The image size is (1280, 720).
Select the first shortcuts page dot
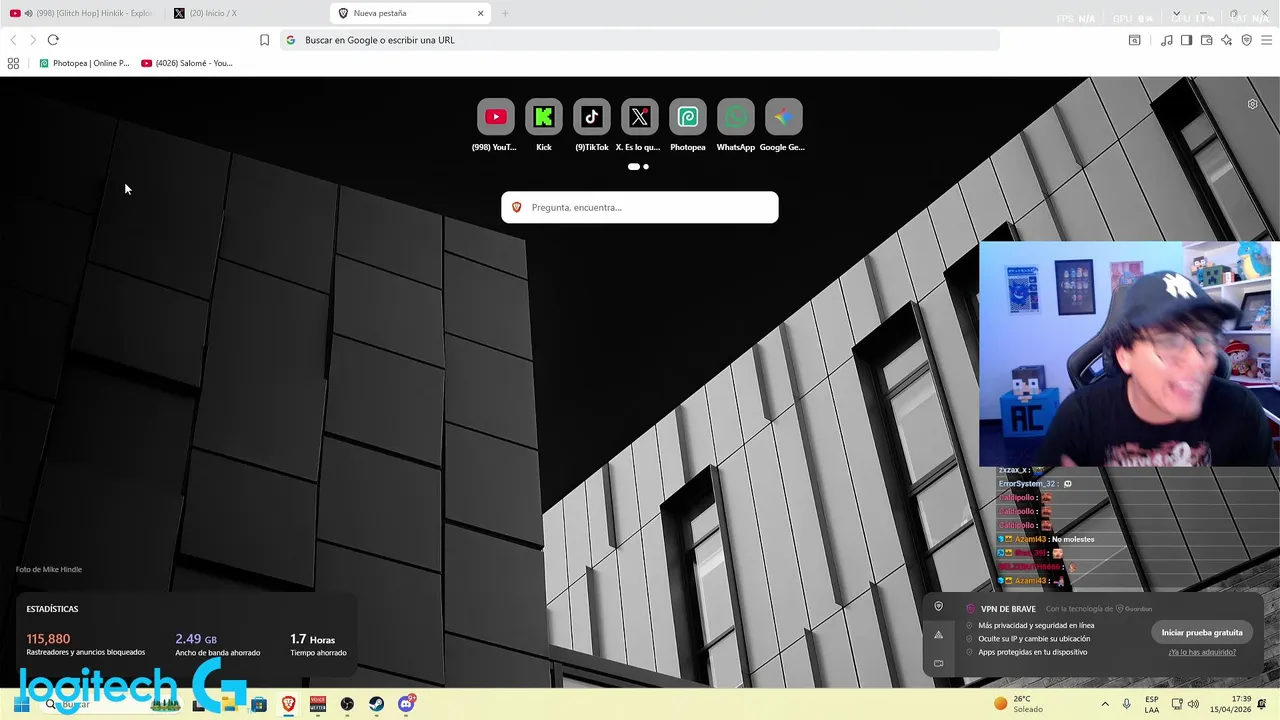point(633,167)
